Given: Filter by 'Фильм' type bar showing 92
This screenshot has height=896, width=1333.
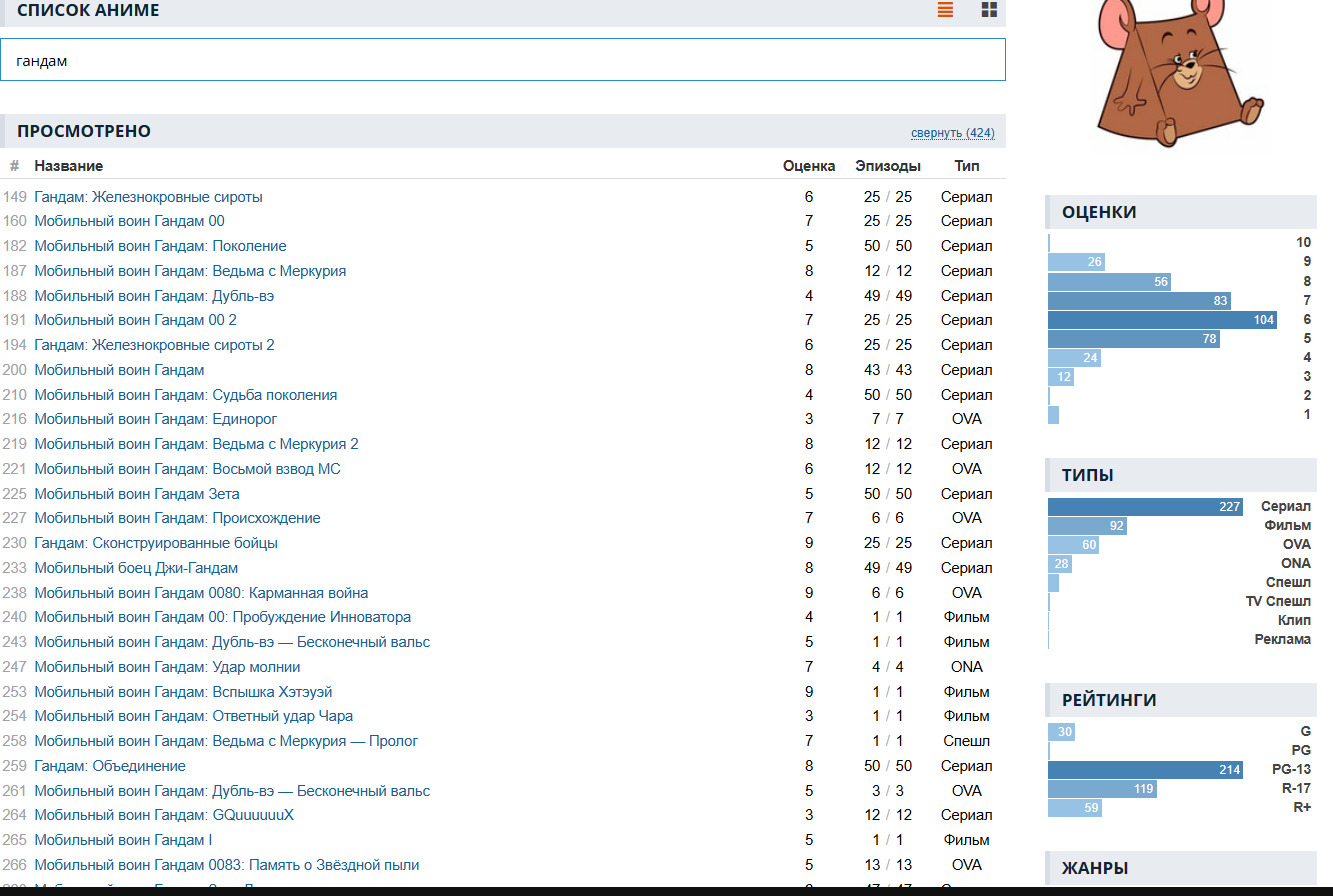Looking at the screenshot, I should [x=1087, y=526].
